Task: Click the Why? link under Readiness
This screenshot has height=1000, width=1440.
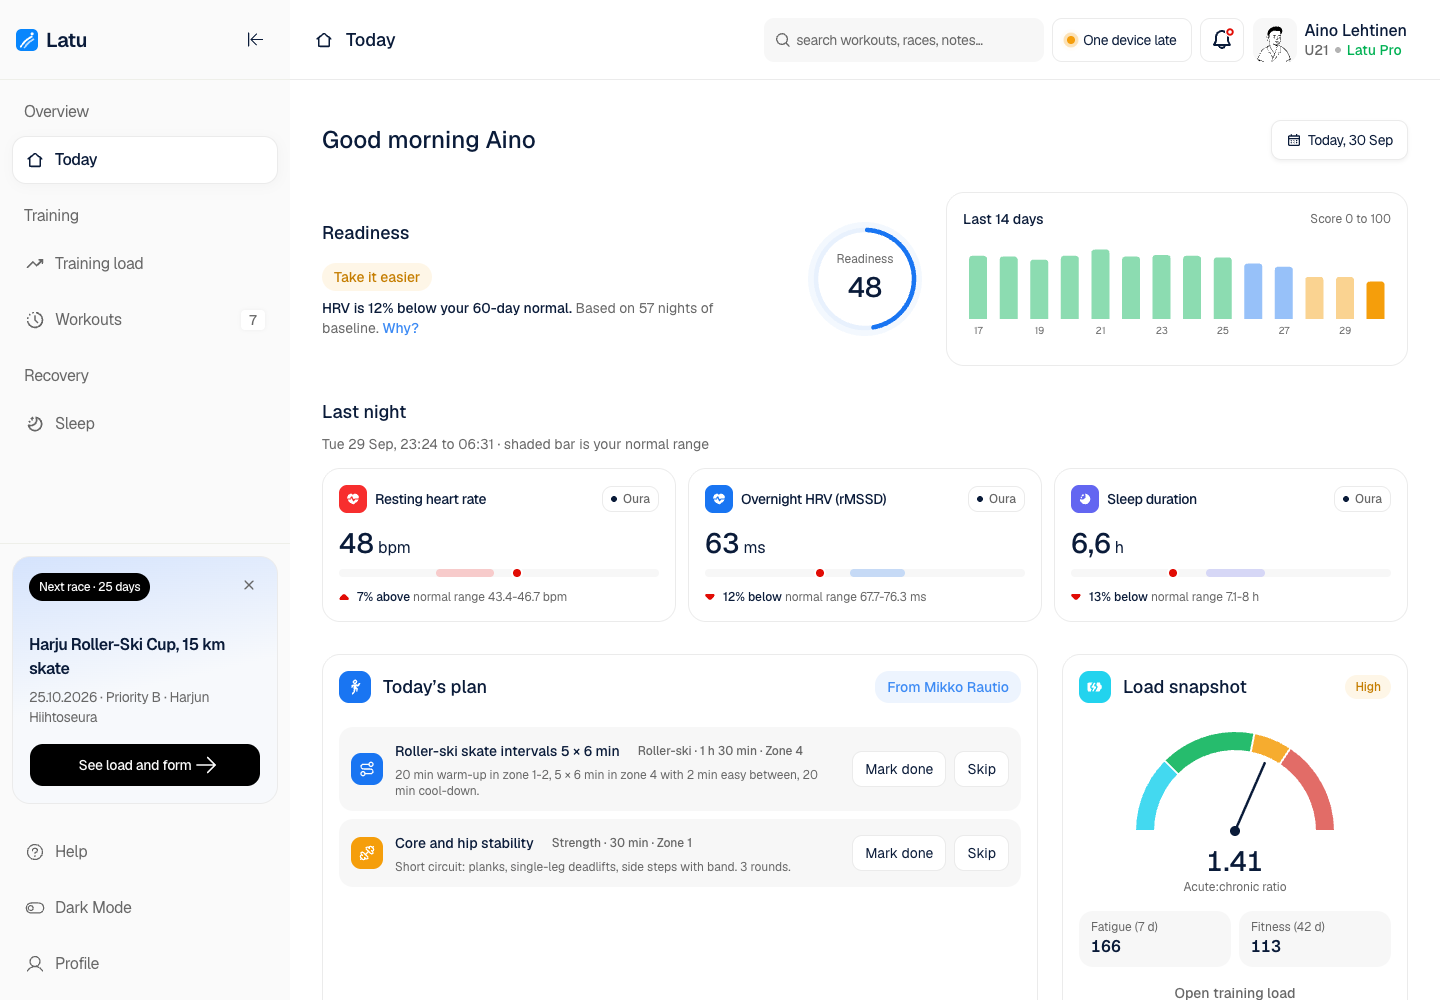Action: (401, 328)
